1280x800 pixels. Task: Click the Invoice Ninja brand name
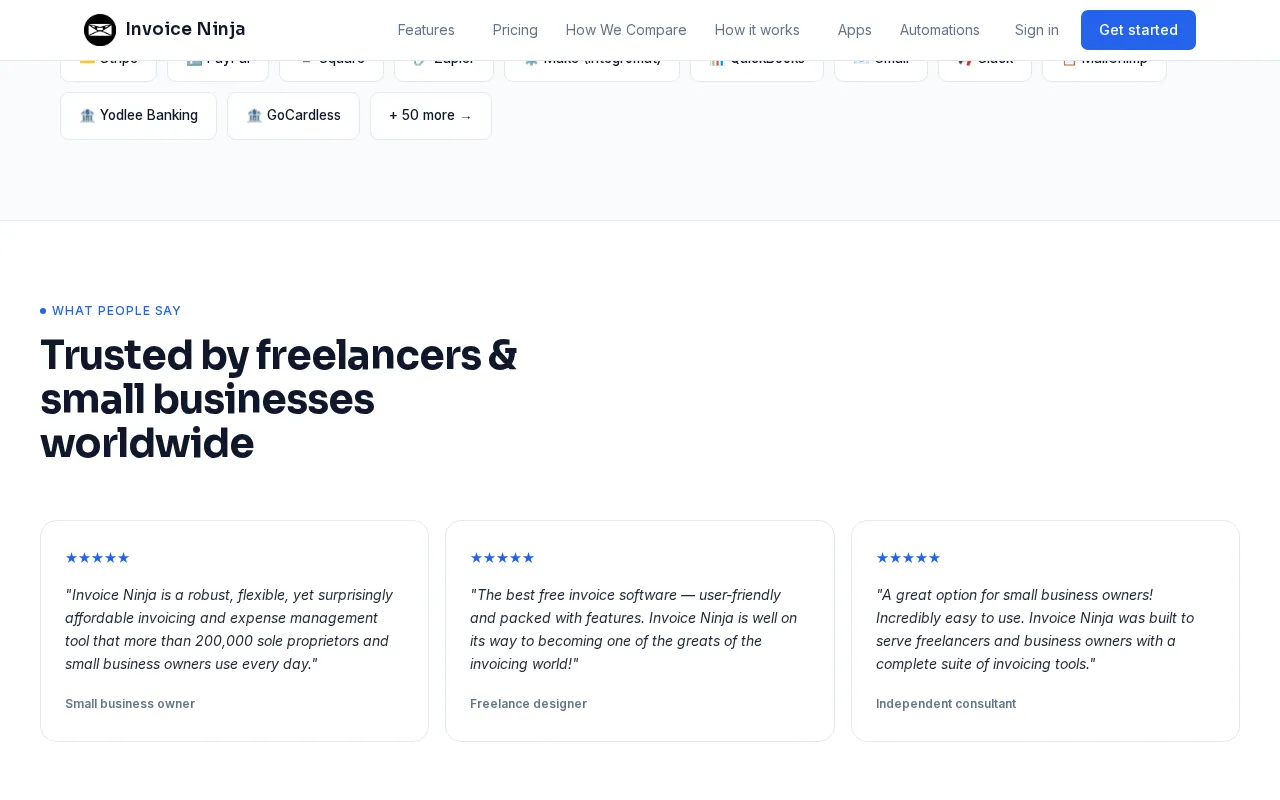[x=185, y=29]
